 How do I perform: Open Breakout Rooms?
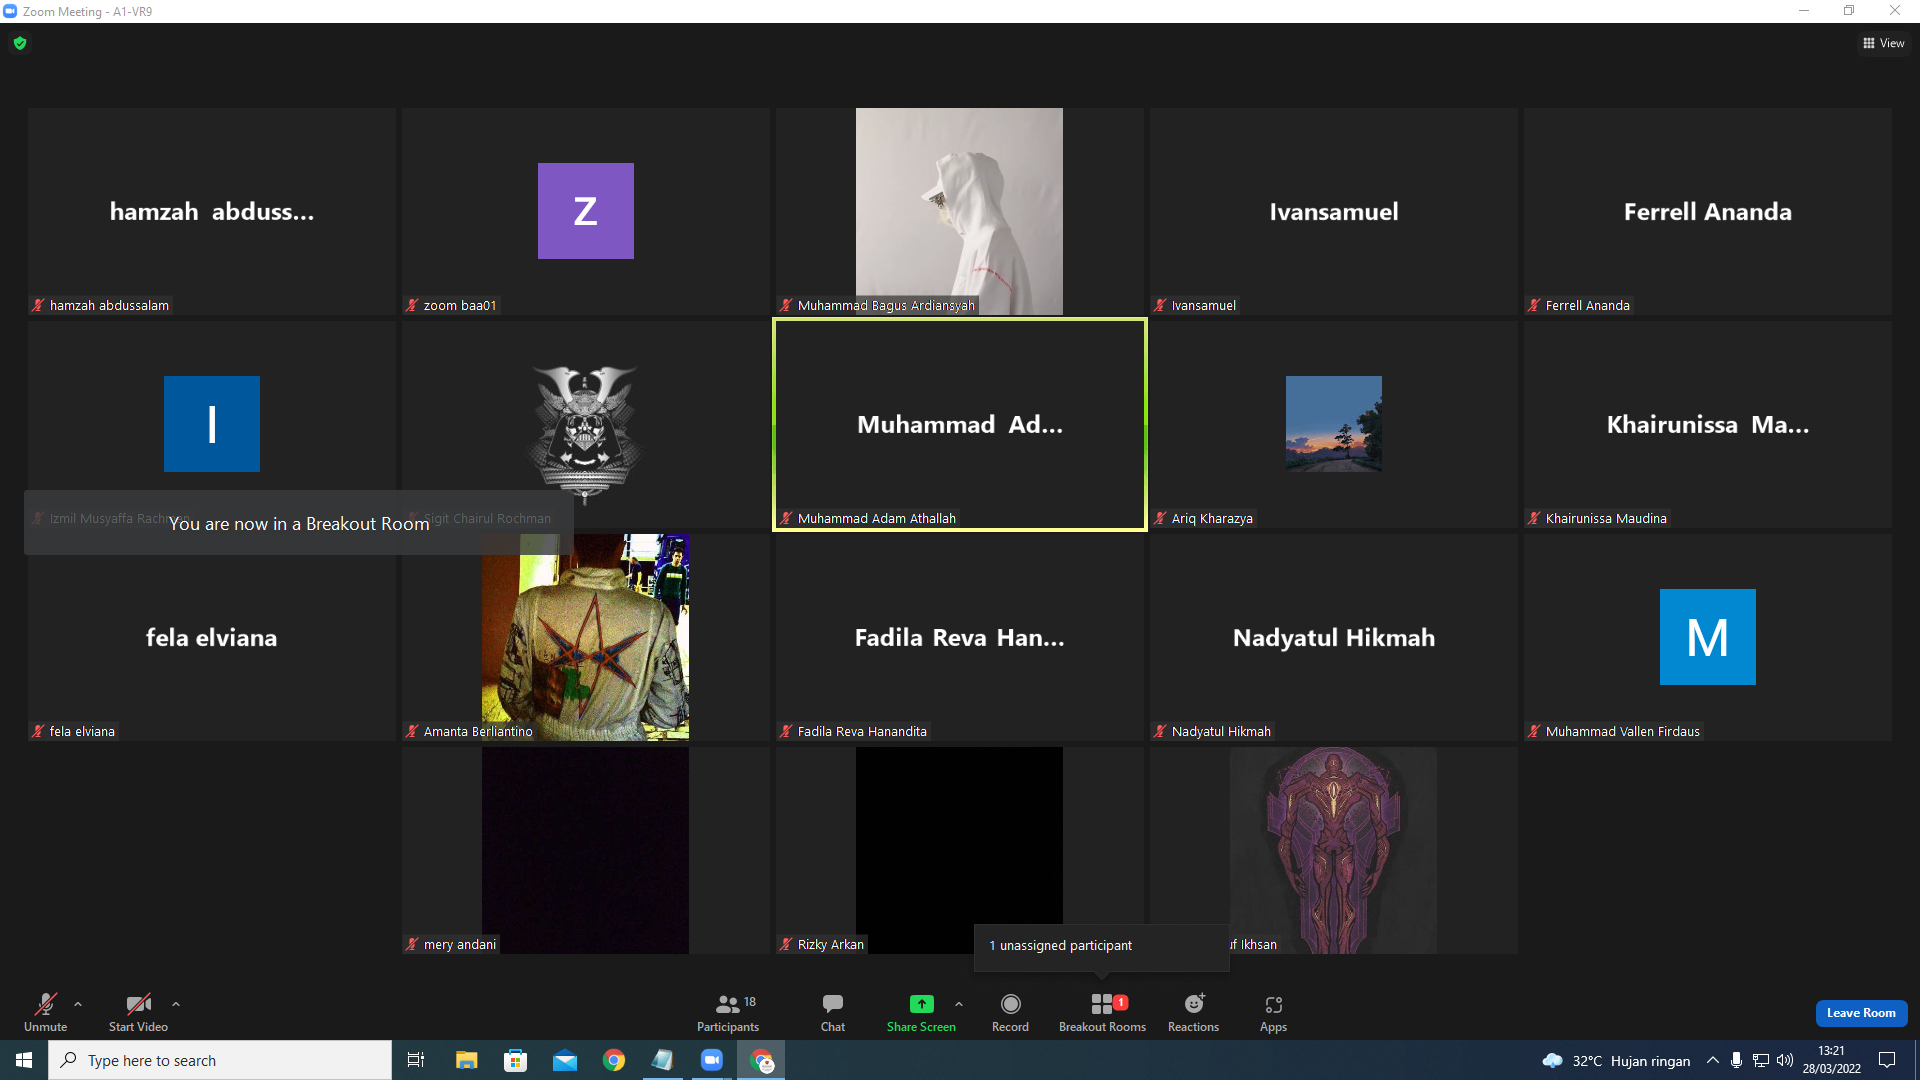tap(1102, 1012)
